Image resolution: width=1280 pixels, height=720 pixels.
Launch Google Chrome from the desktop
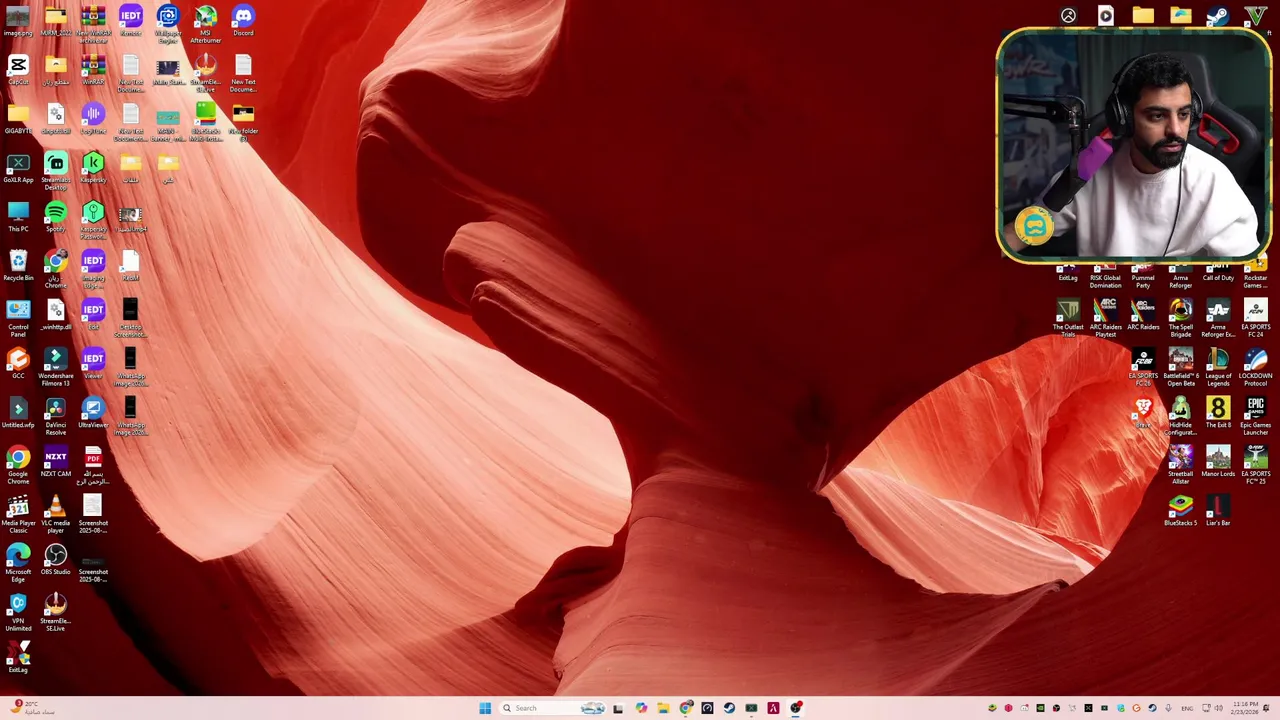[18, 465]
